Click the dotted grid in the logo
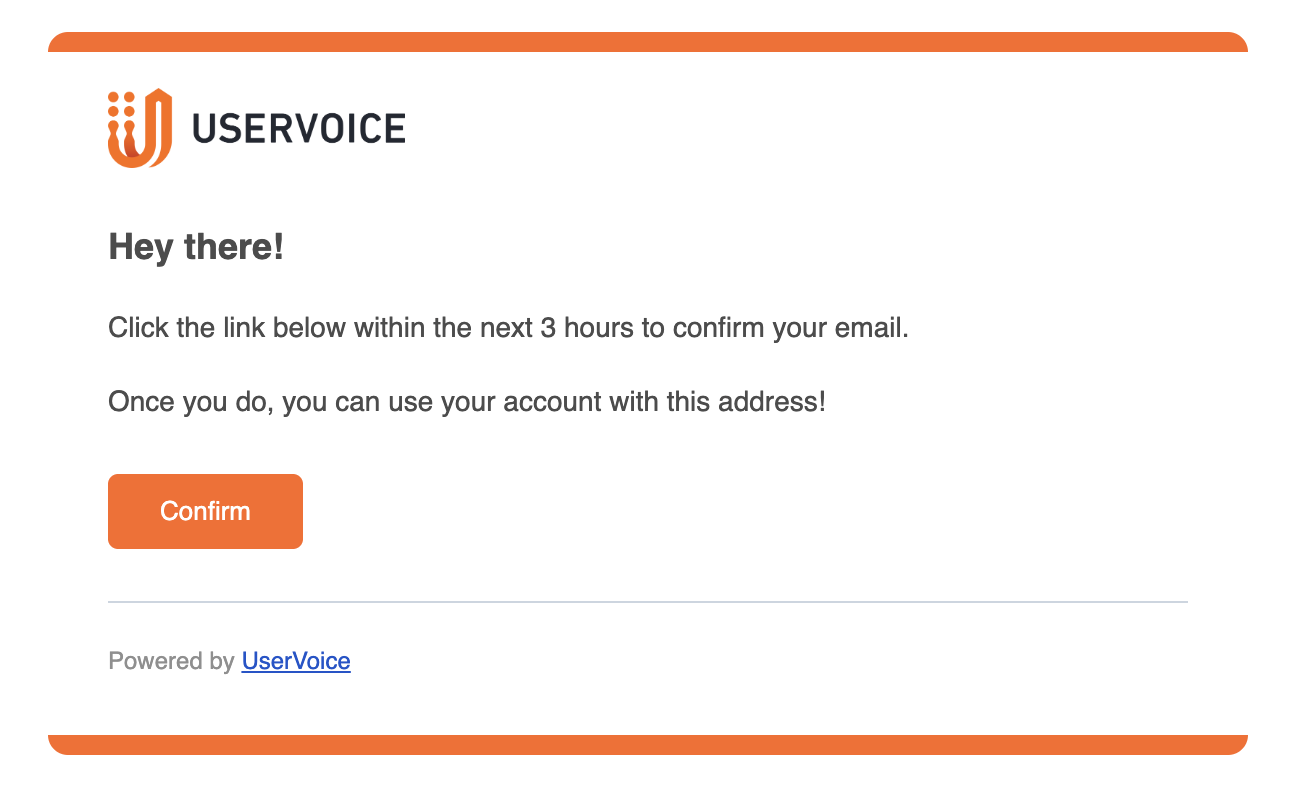This screenshot has height=800, width=1292. click(121, 111)
